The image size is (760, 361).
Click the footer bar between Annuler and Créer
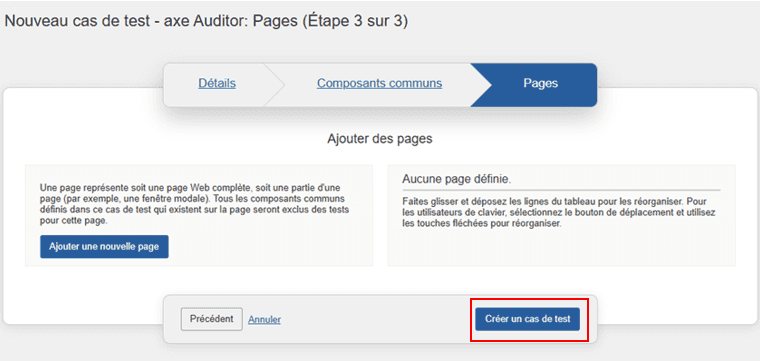377,319
